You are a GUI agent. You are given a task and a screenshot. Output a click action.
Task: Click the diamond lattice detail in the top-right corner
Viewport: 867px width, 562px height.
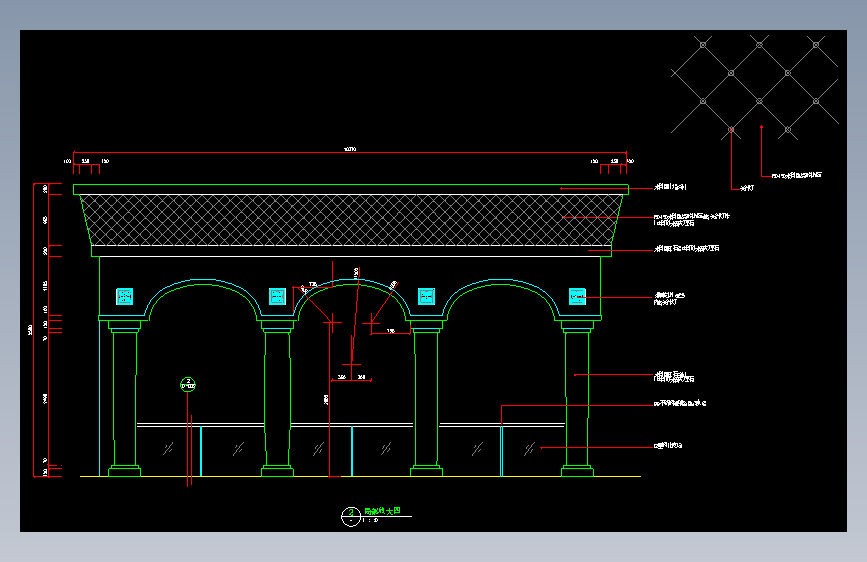[755, 87]
